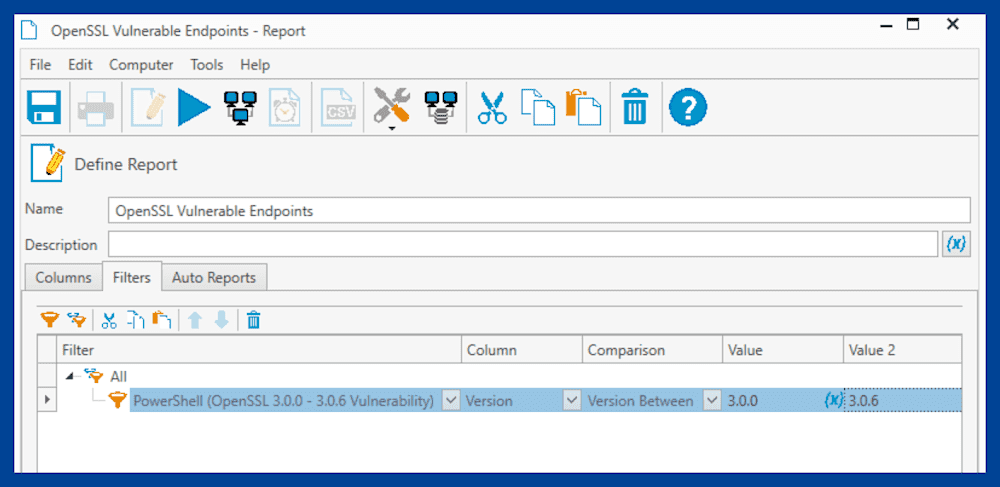Screen dimensions: 1000x487
Task: Open the wrench and screwdriver tools icon
Action: click(392, 105)
